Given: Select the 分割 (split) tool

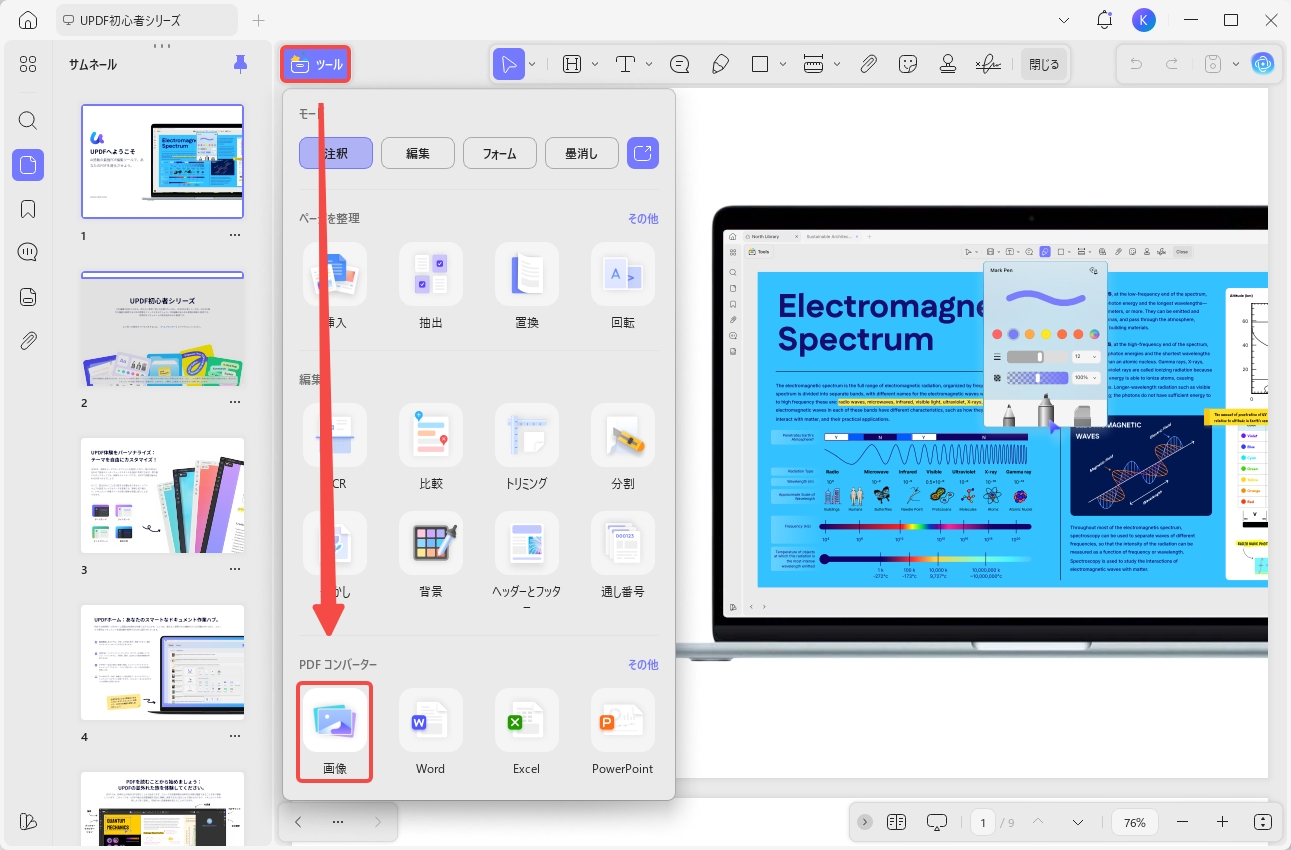Looking at the screenshot, I should [x=623, y=448].
